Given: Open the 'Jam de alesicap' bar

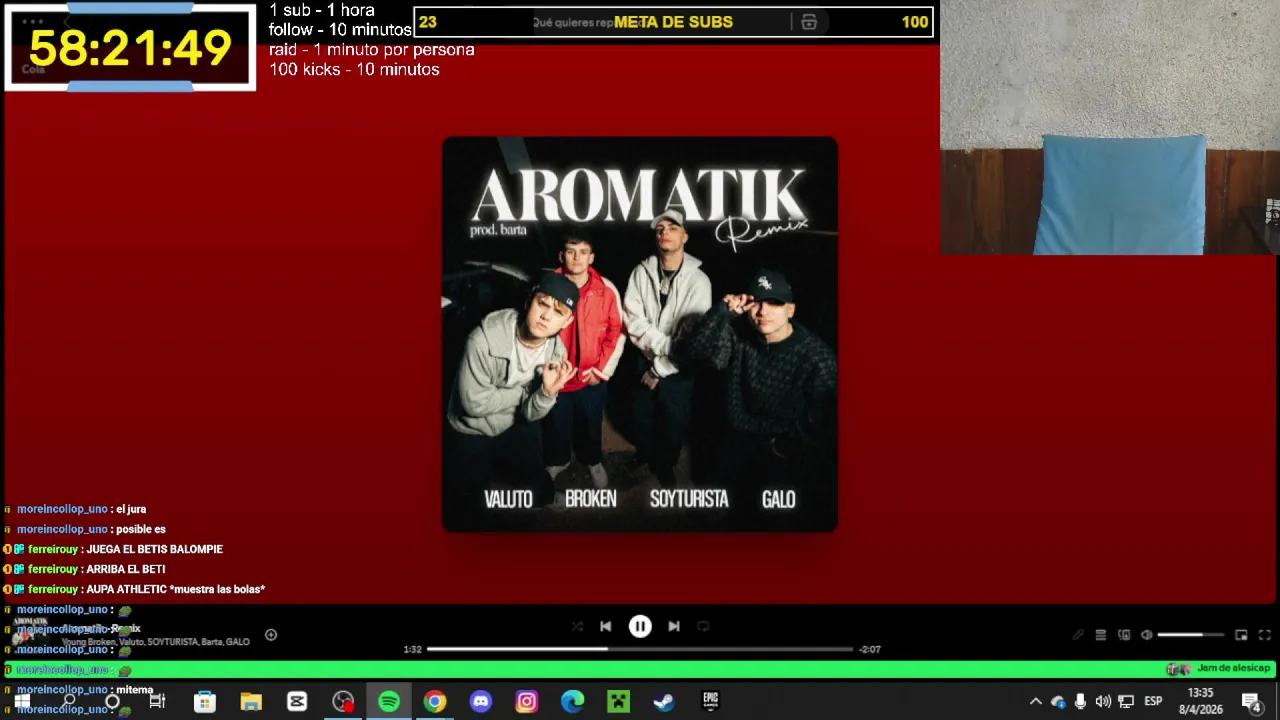Looking at the screenshot, I should (x=640, y=669).
